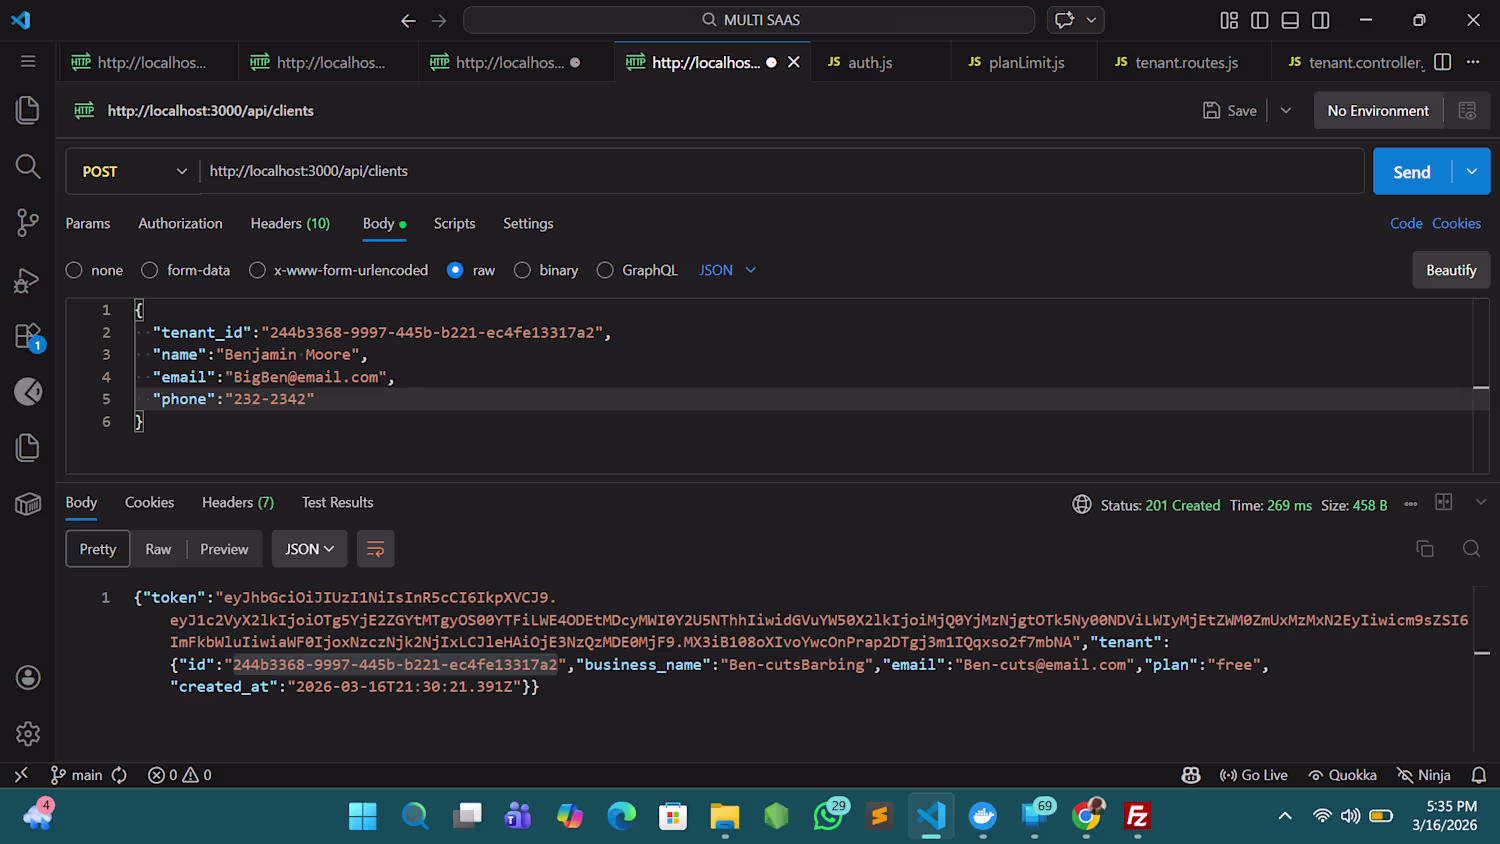Click the Beautify button
1500x844 pixels.
(1451, 270)
